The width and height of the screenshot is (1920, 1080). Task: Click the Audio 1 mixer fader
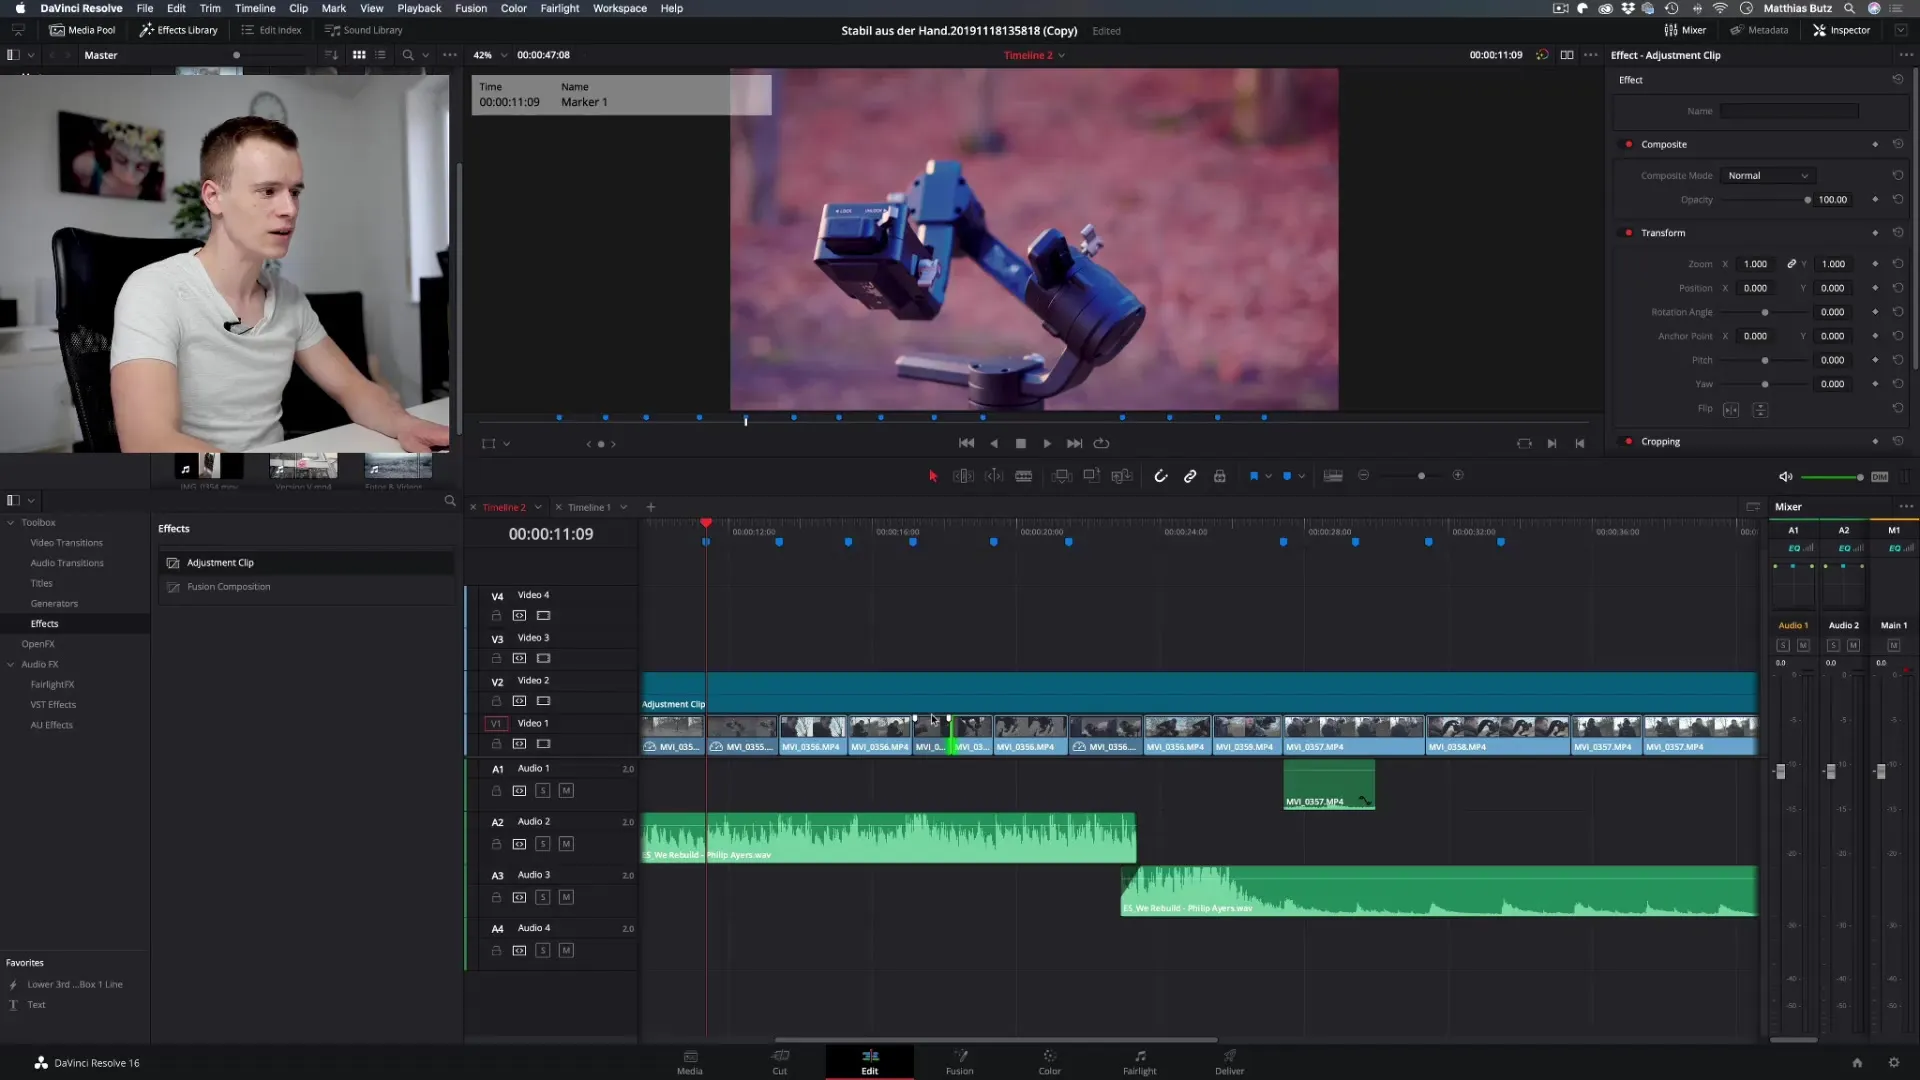pyautogui.click(x=1780, y=771)
